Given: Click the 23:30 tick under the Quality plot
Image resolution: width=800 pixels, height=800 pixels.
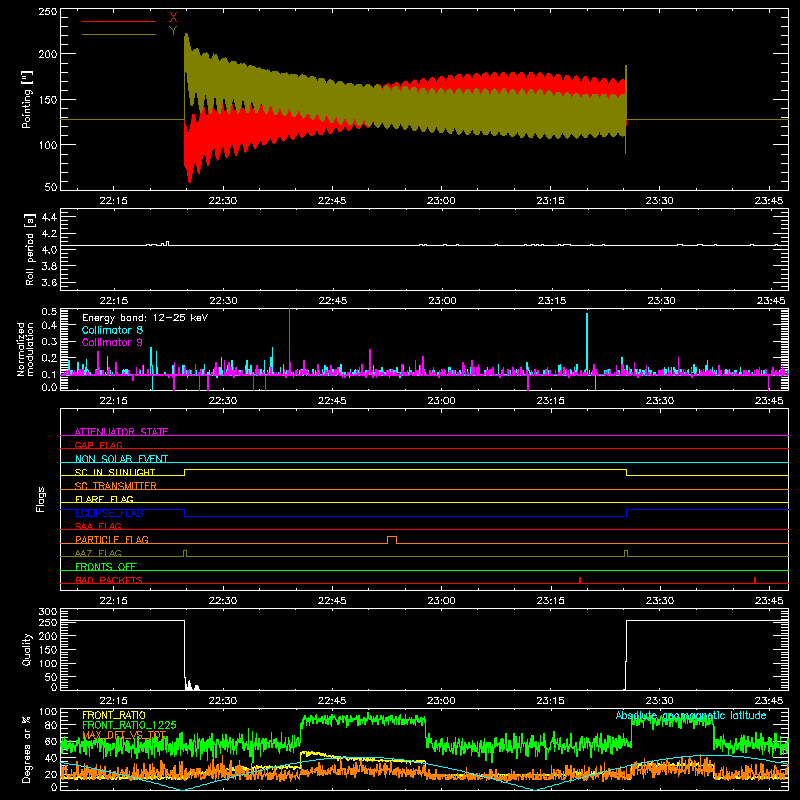Looking at the screenshot, I should point(660,701).
